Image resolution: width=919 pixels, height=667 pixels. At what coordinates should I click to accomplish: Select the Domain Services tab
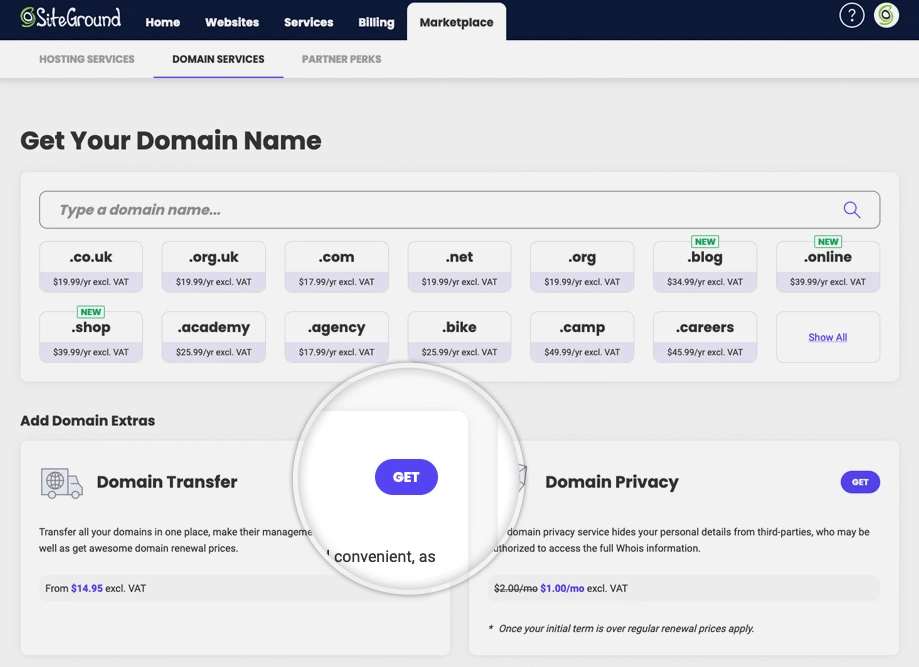pyautogui.click(x=218, y=59)
